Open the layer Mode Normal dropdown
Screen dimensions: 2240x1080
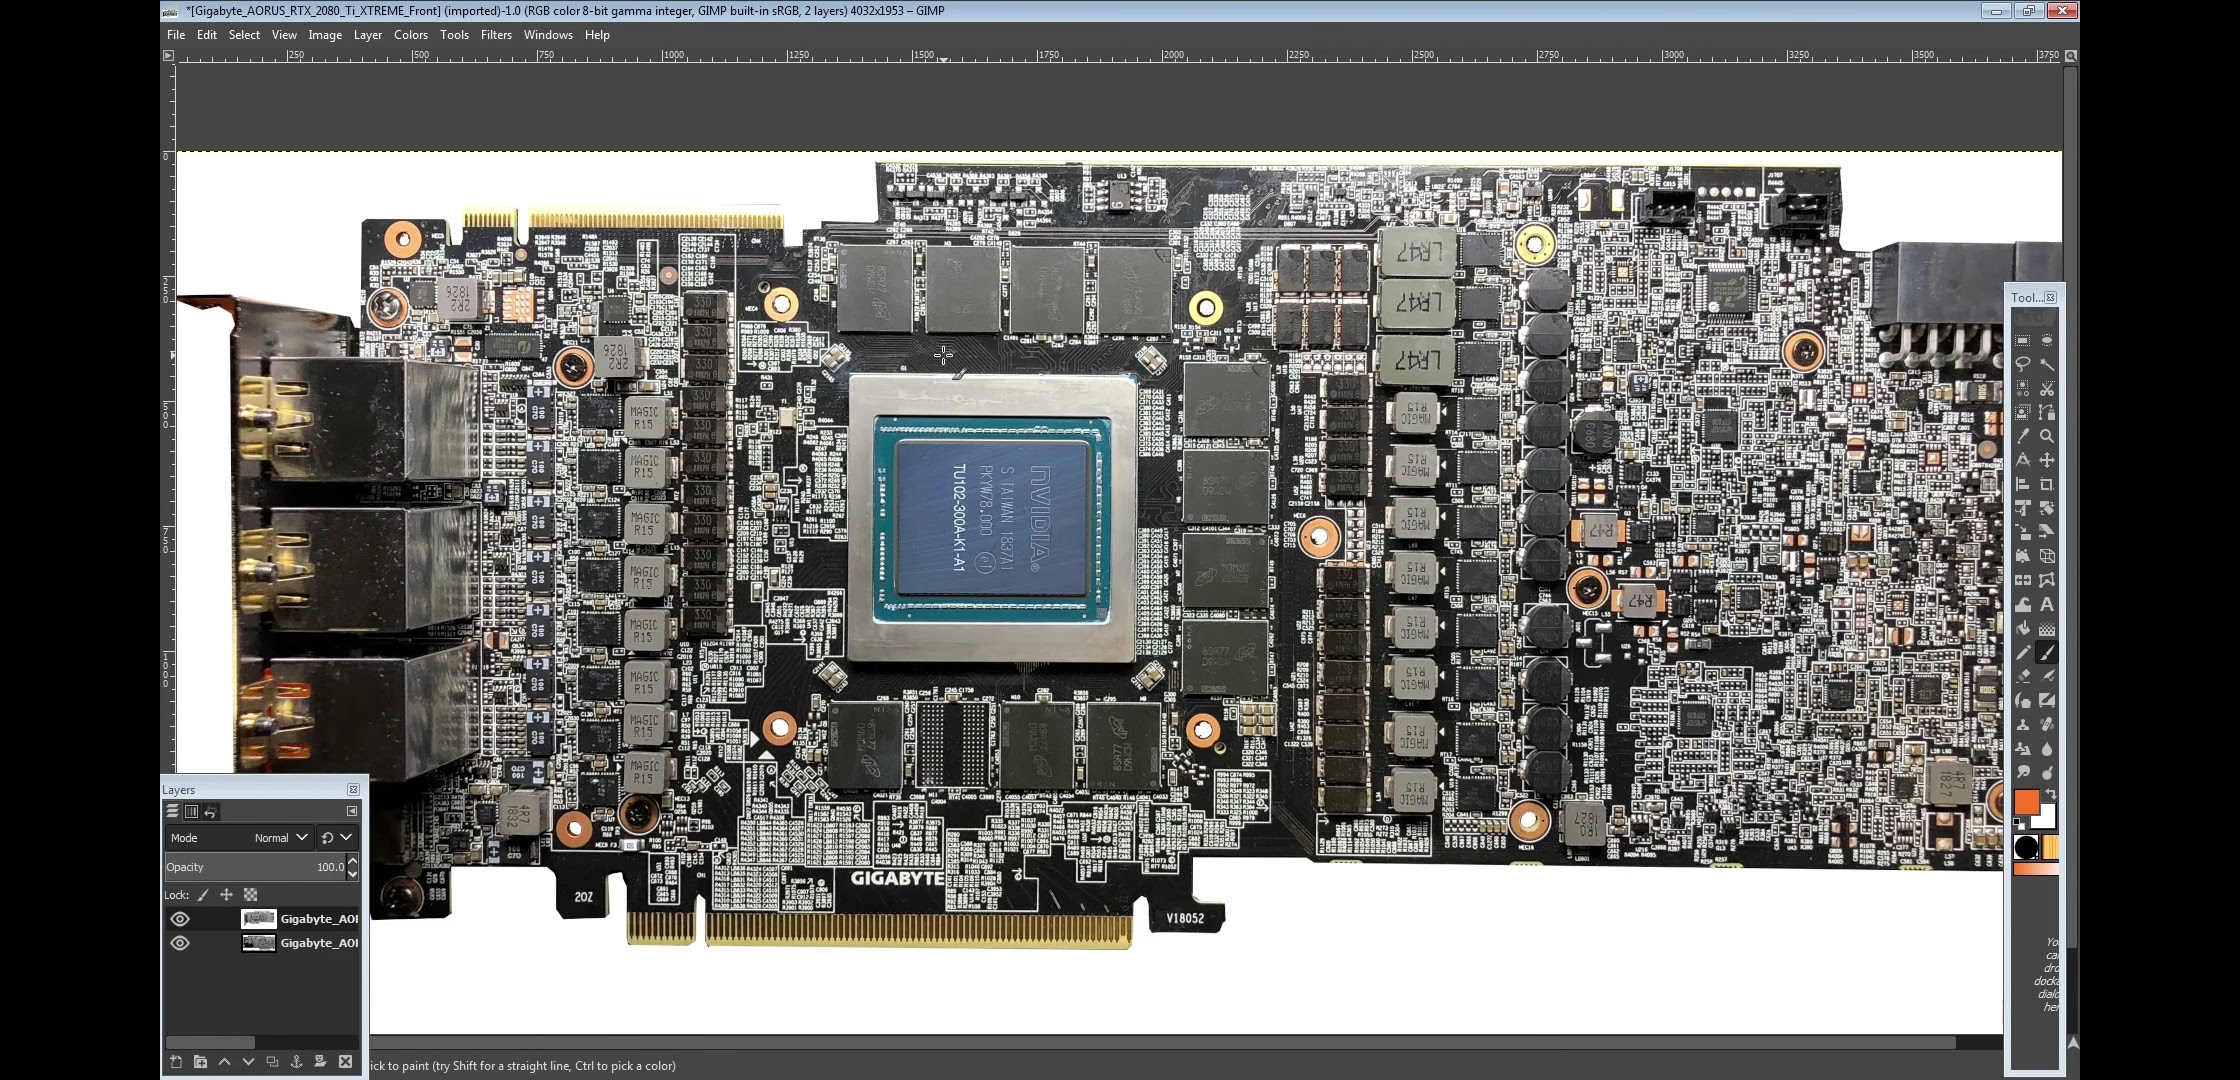239,838
